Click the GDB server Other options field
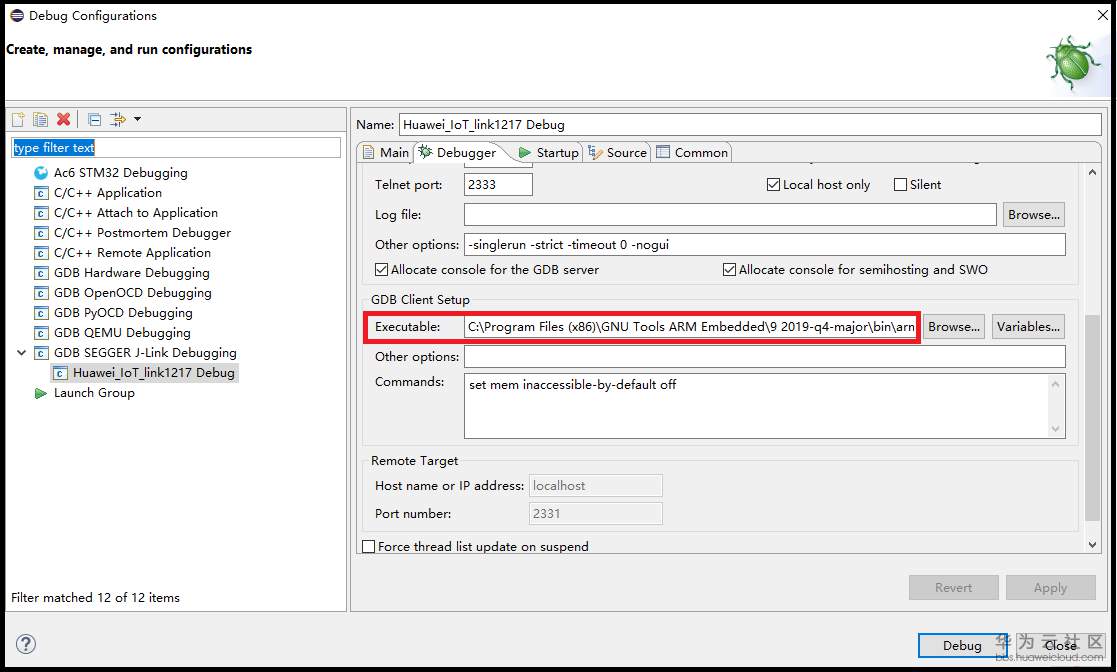Image resolution: width=1117 pixels, height=672 pixels. 764,244
